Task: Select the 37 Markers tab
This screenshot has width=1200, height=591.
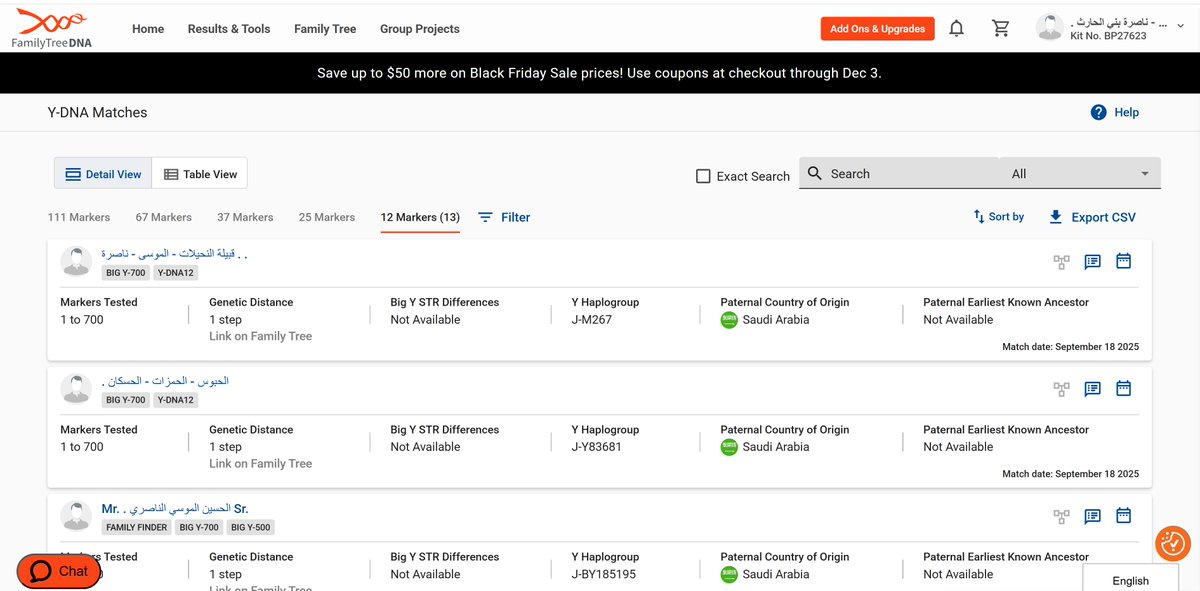Action: pyautogui.click(x=245, y=217)
